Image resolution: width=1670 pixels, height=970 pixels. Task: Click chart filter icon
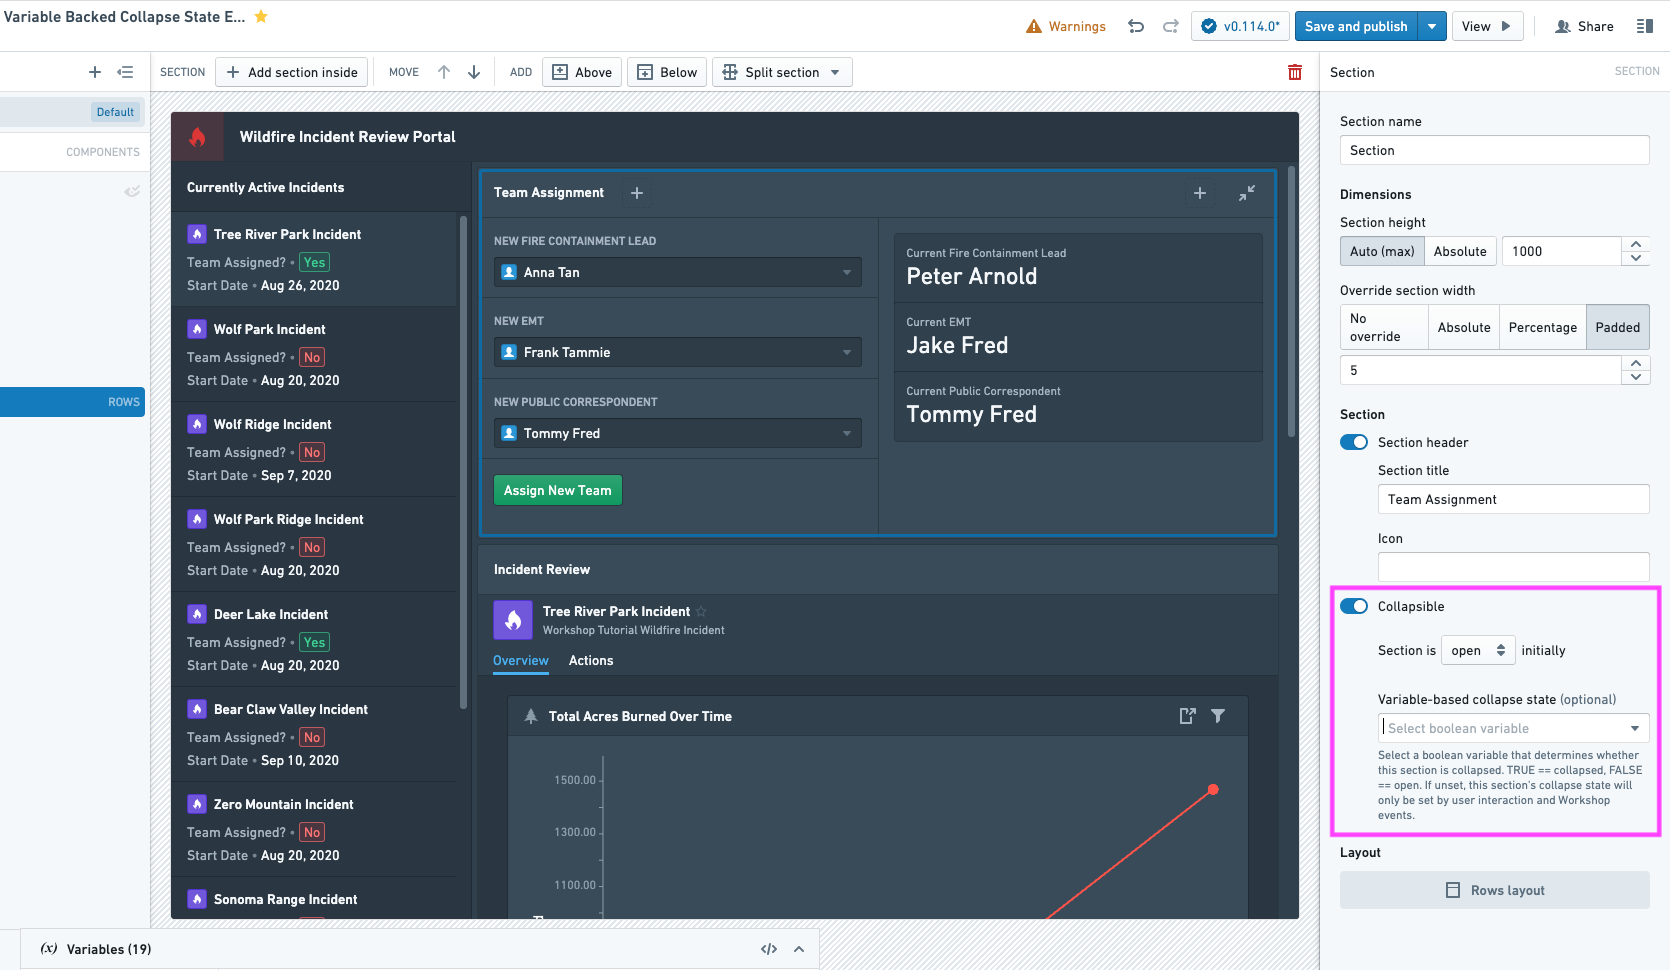1218,716
